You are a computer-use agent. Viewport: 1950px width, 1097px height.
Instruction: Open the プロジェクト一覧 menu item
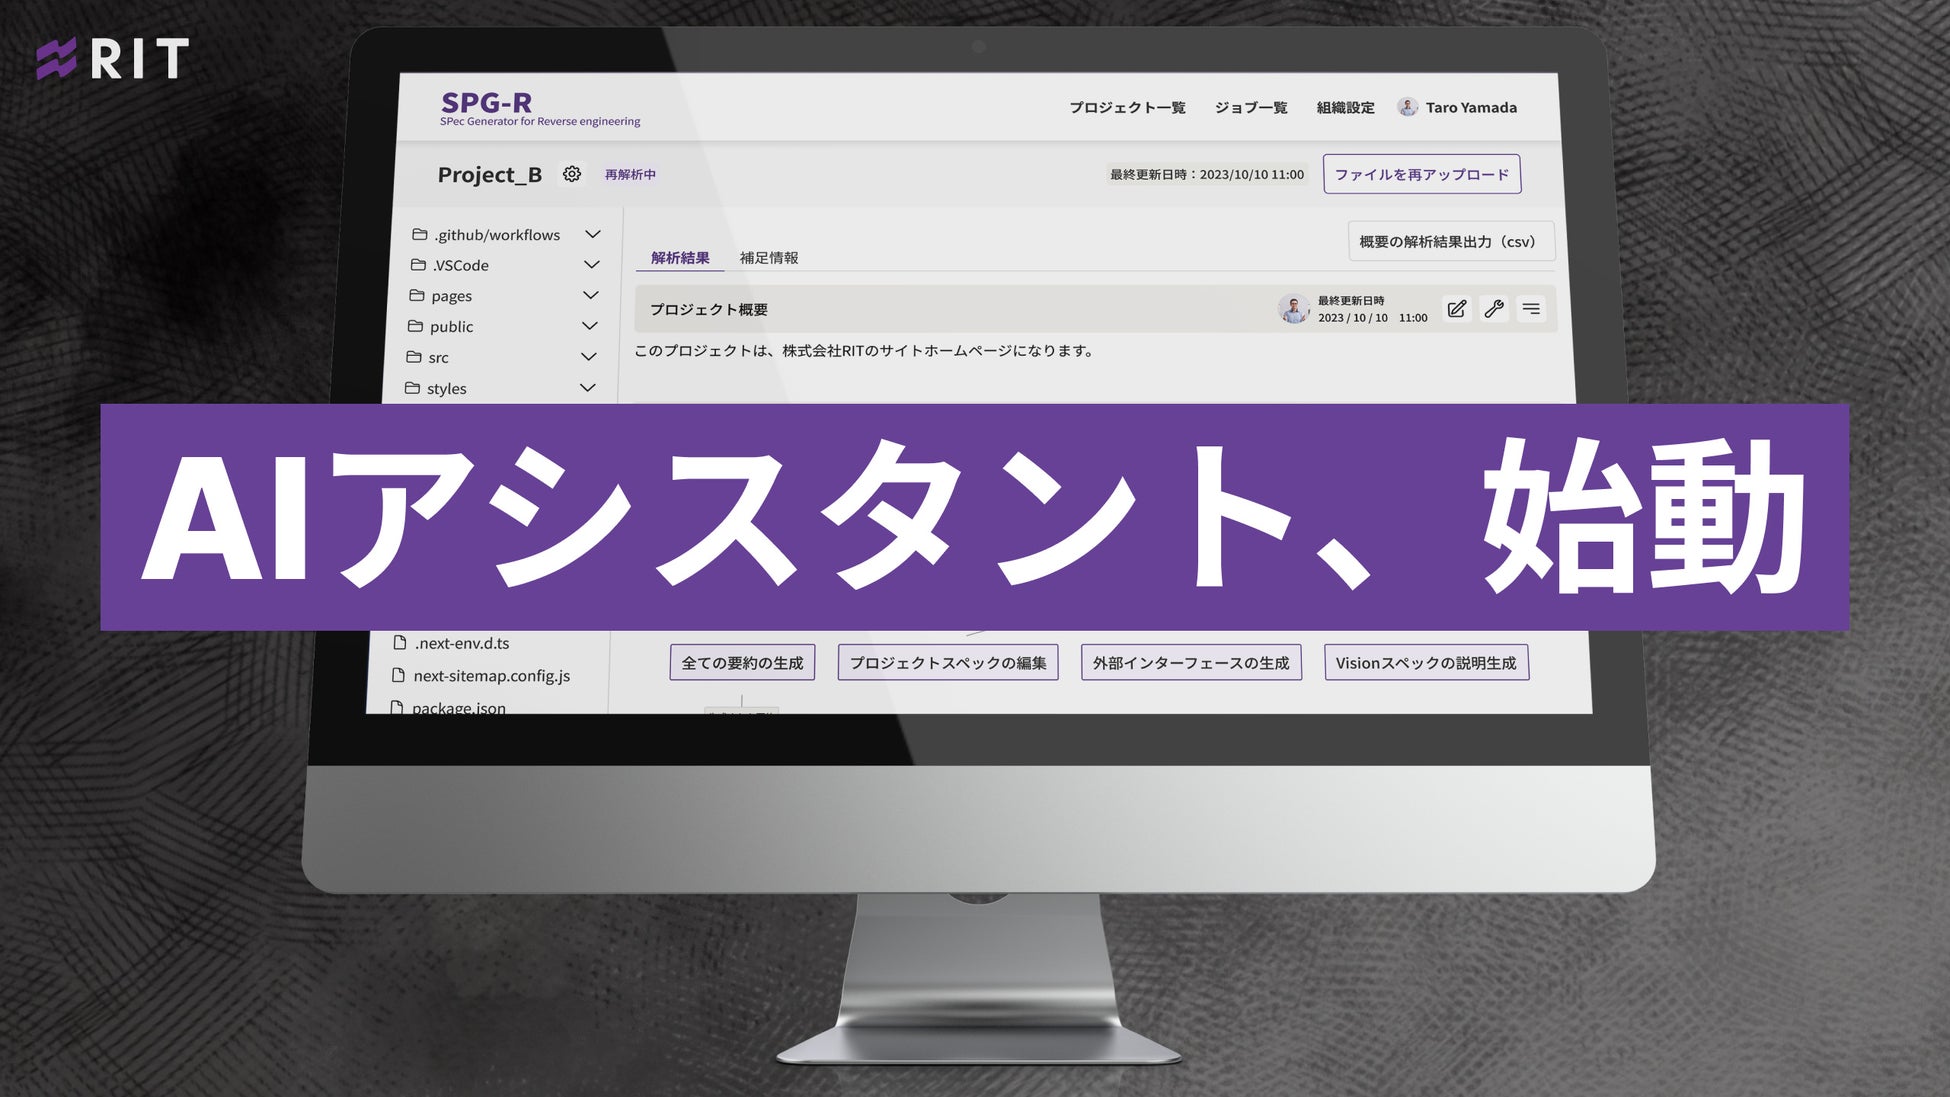[x=1127, y=108]
